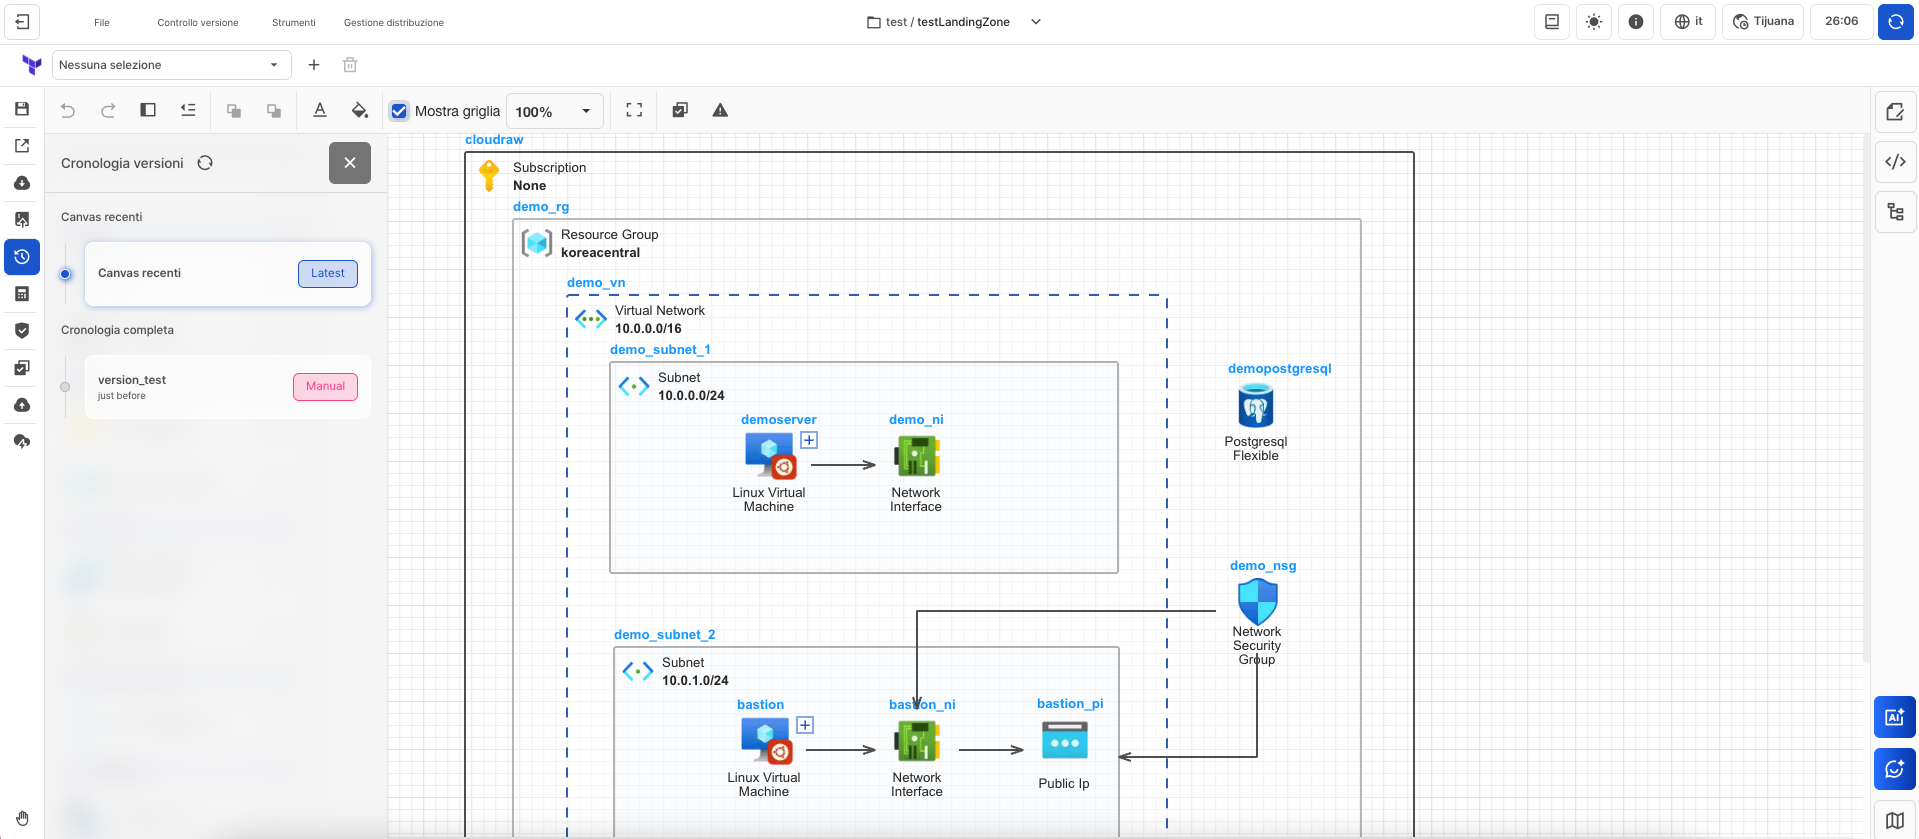Screen dimensions: 1919x839
Task: Select the fill color bucket tool
Action: click(359, 111)
